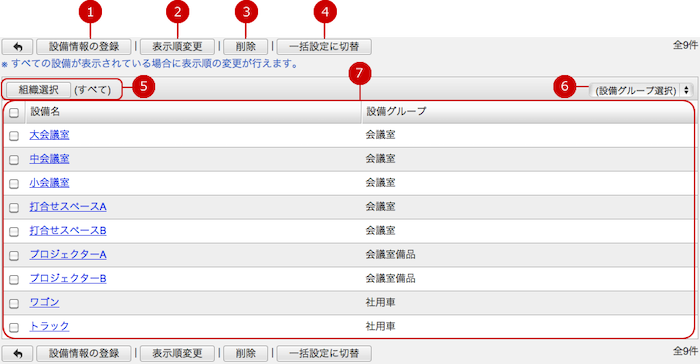Image resolution: width=700 pixels, height=364 pixels.
Task: Click 会議室備品 cell in プロジェクターA row
Action: pos(391,255)
